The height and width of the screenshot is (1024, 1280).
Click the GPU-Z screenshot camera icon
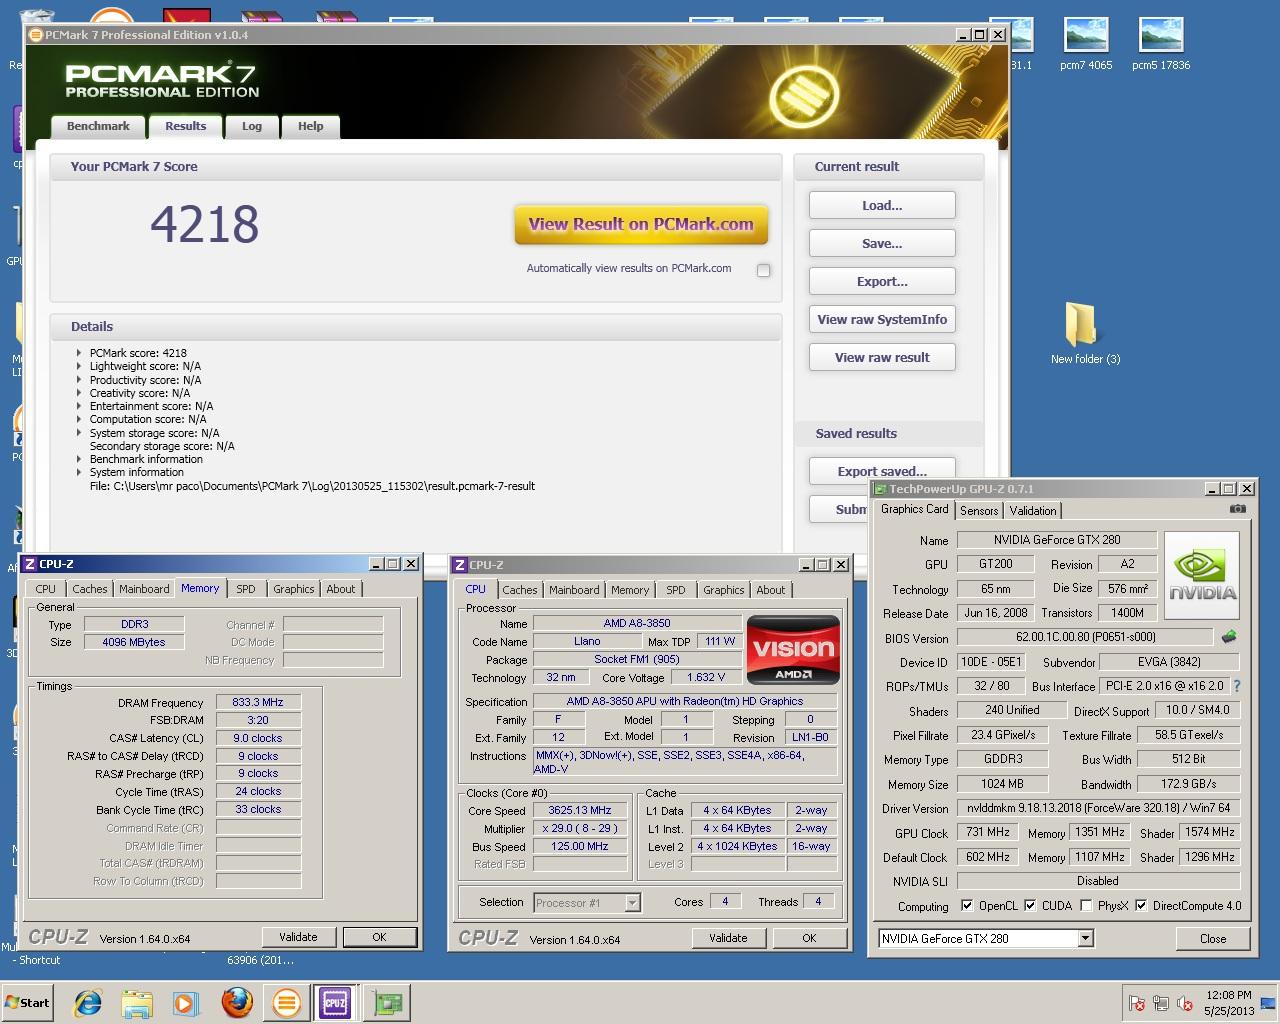tap(1238, 509)
